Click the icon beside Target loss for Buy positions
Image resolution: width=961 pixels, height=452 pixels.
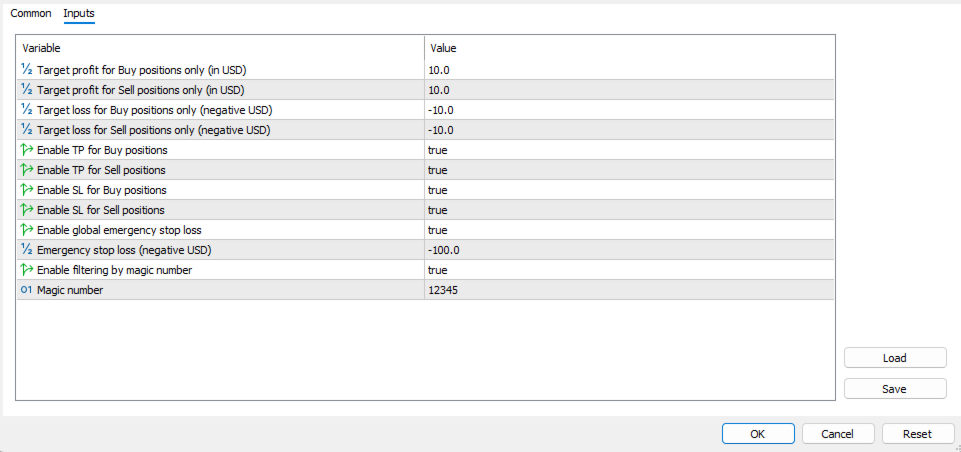click(27, 110)
